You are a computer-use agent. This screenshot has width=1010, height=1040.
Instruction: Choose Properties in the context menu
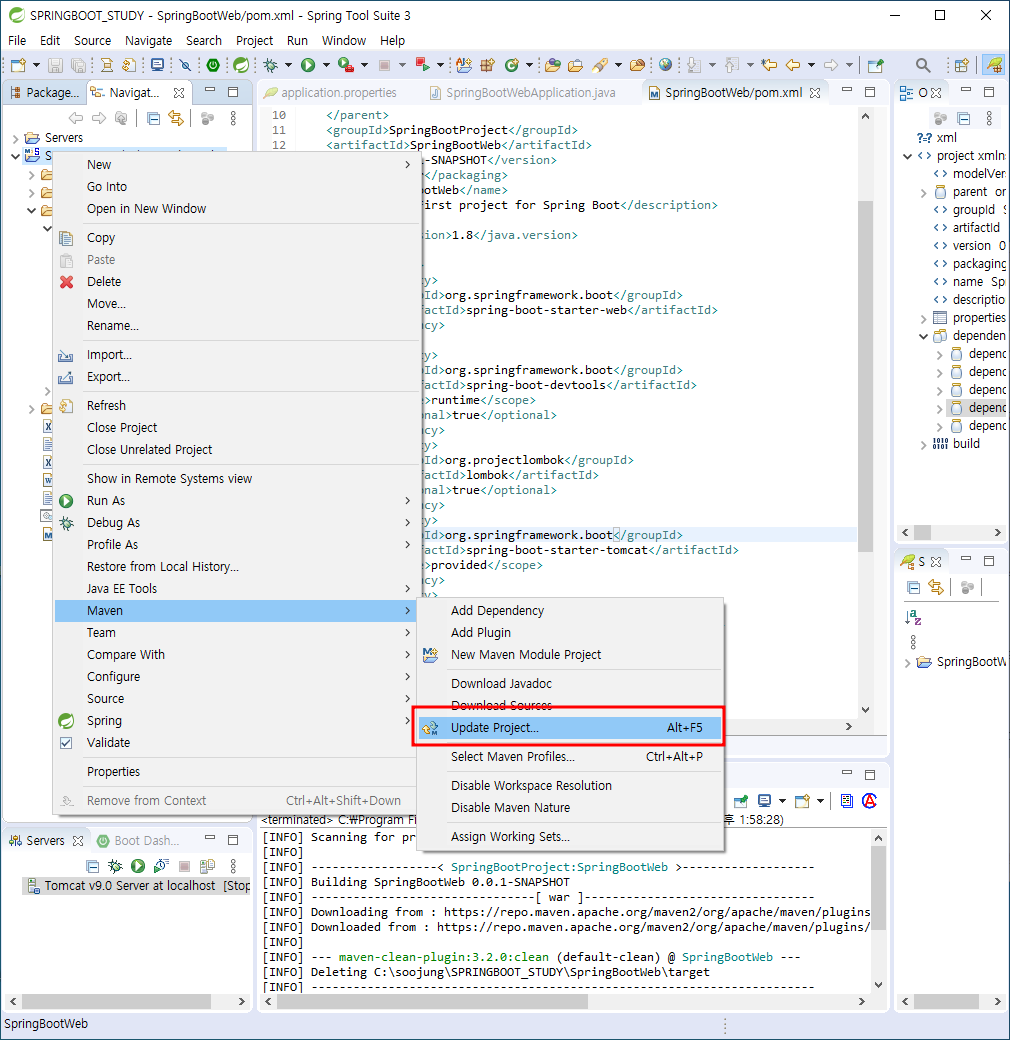(x=235, y=771)
